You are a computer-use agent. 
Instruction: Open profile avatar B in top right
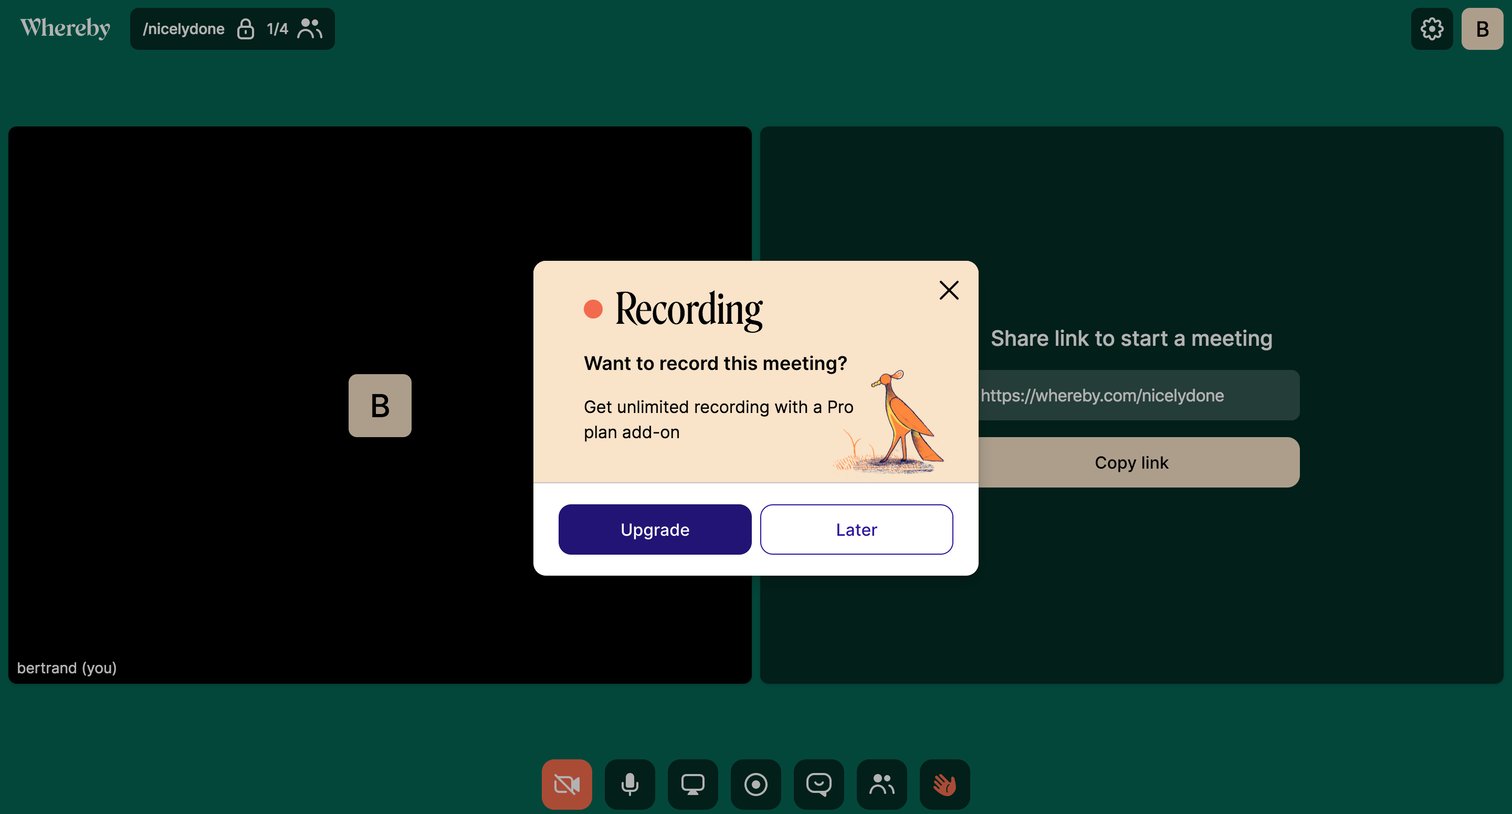click(1482, 29)
